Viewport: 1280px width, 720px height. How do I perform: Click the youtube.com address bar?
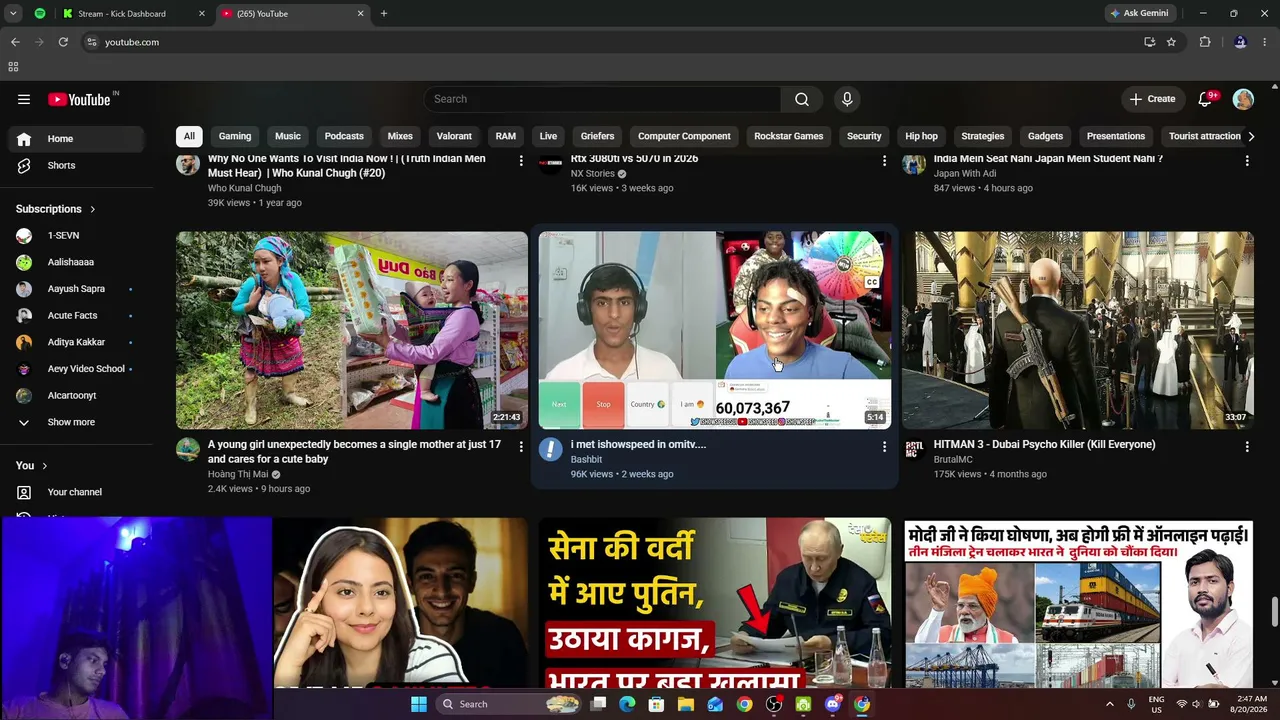(x=610, y=42)
